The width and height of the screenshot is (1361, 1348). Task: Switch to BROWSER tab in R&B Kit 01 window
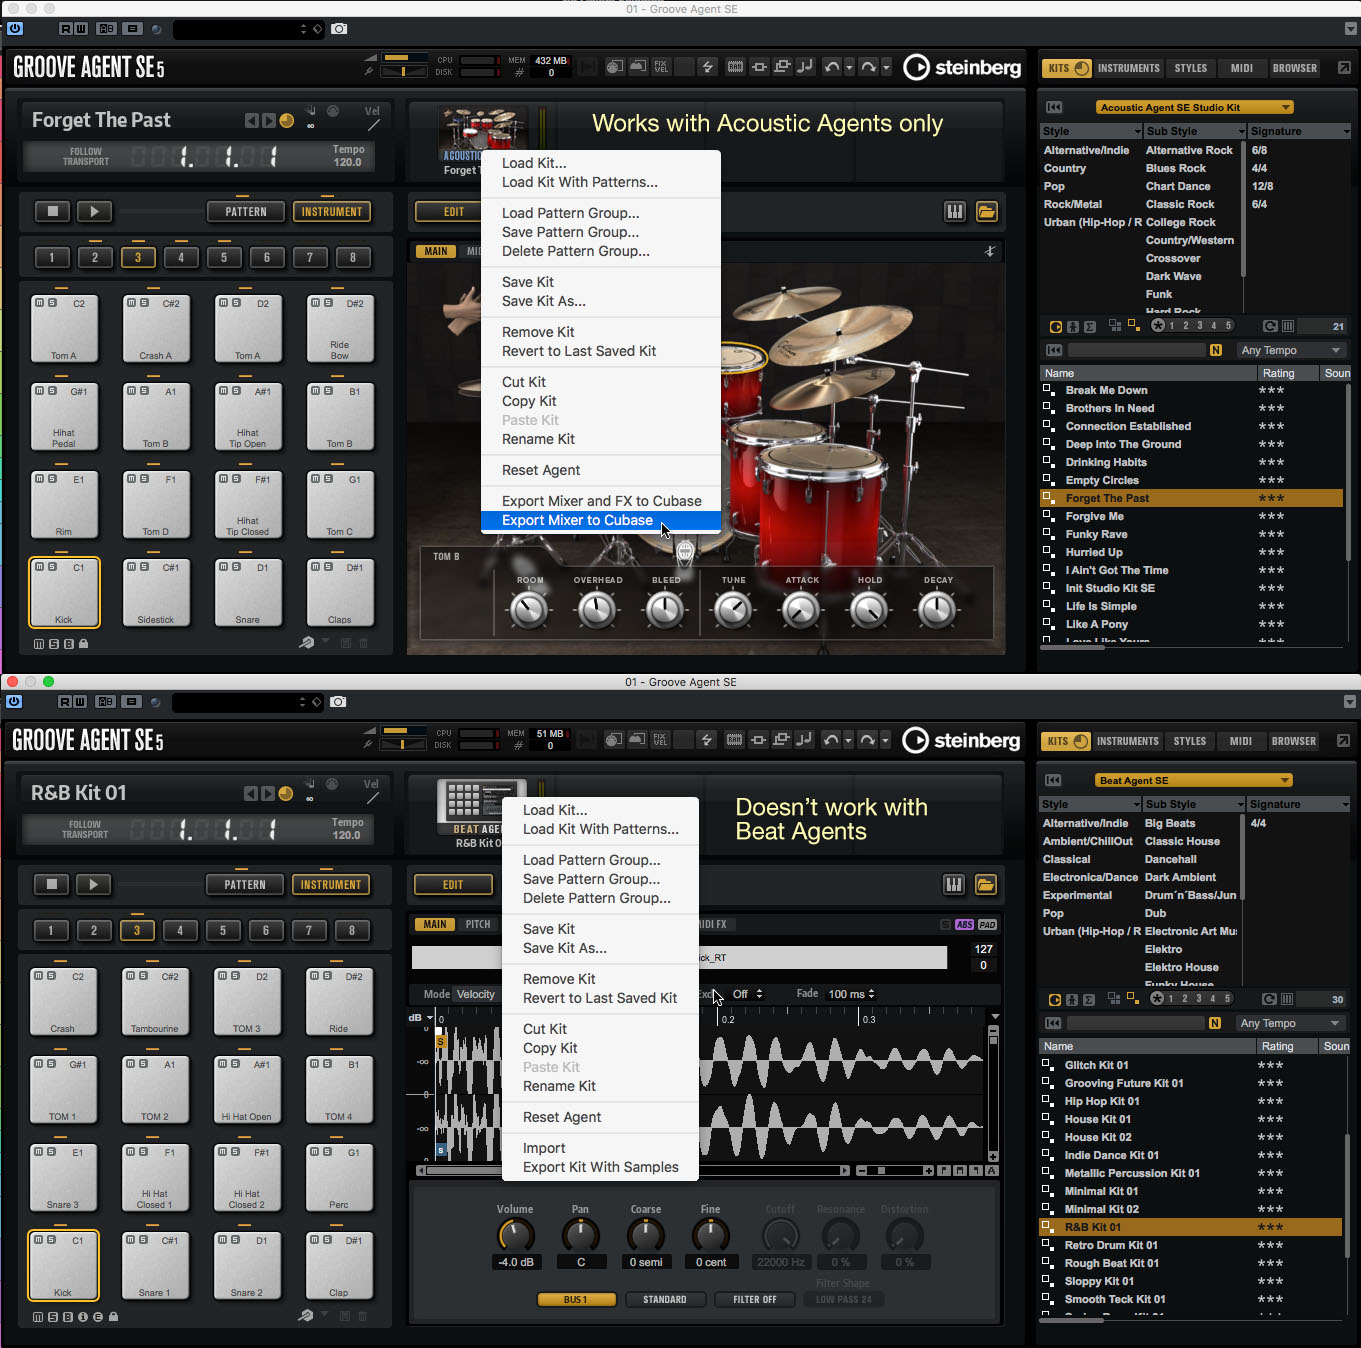(1294, 741)
